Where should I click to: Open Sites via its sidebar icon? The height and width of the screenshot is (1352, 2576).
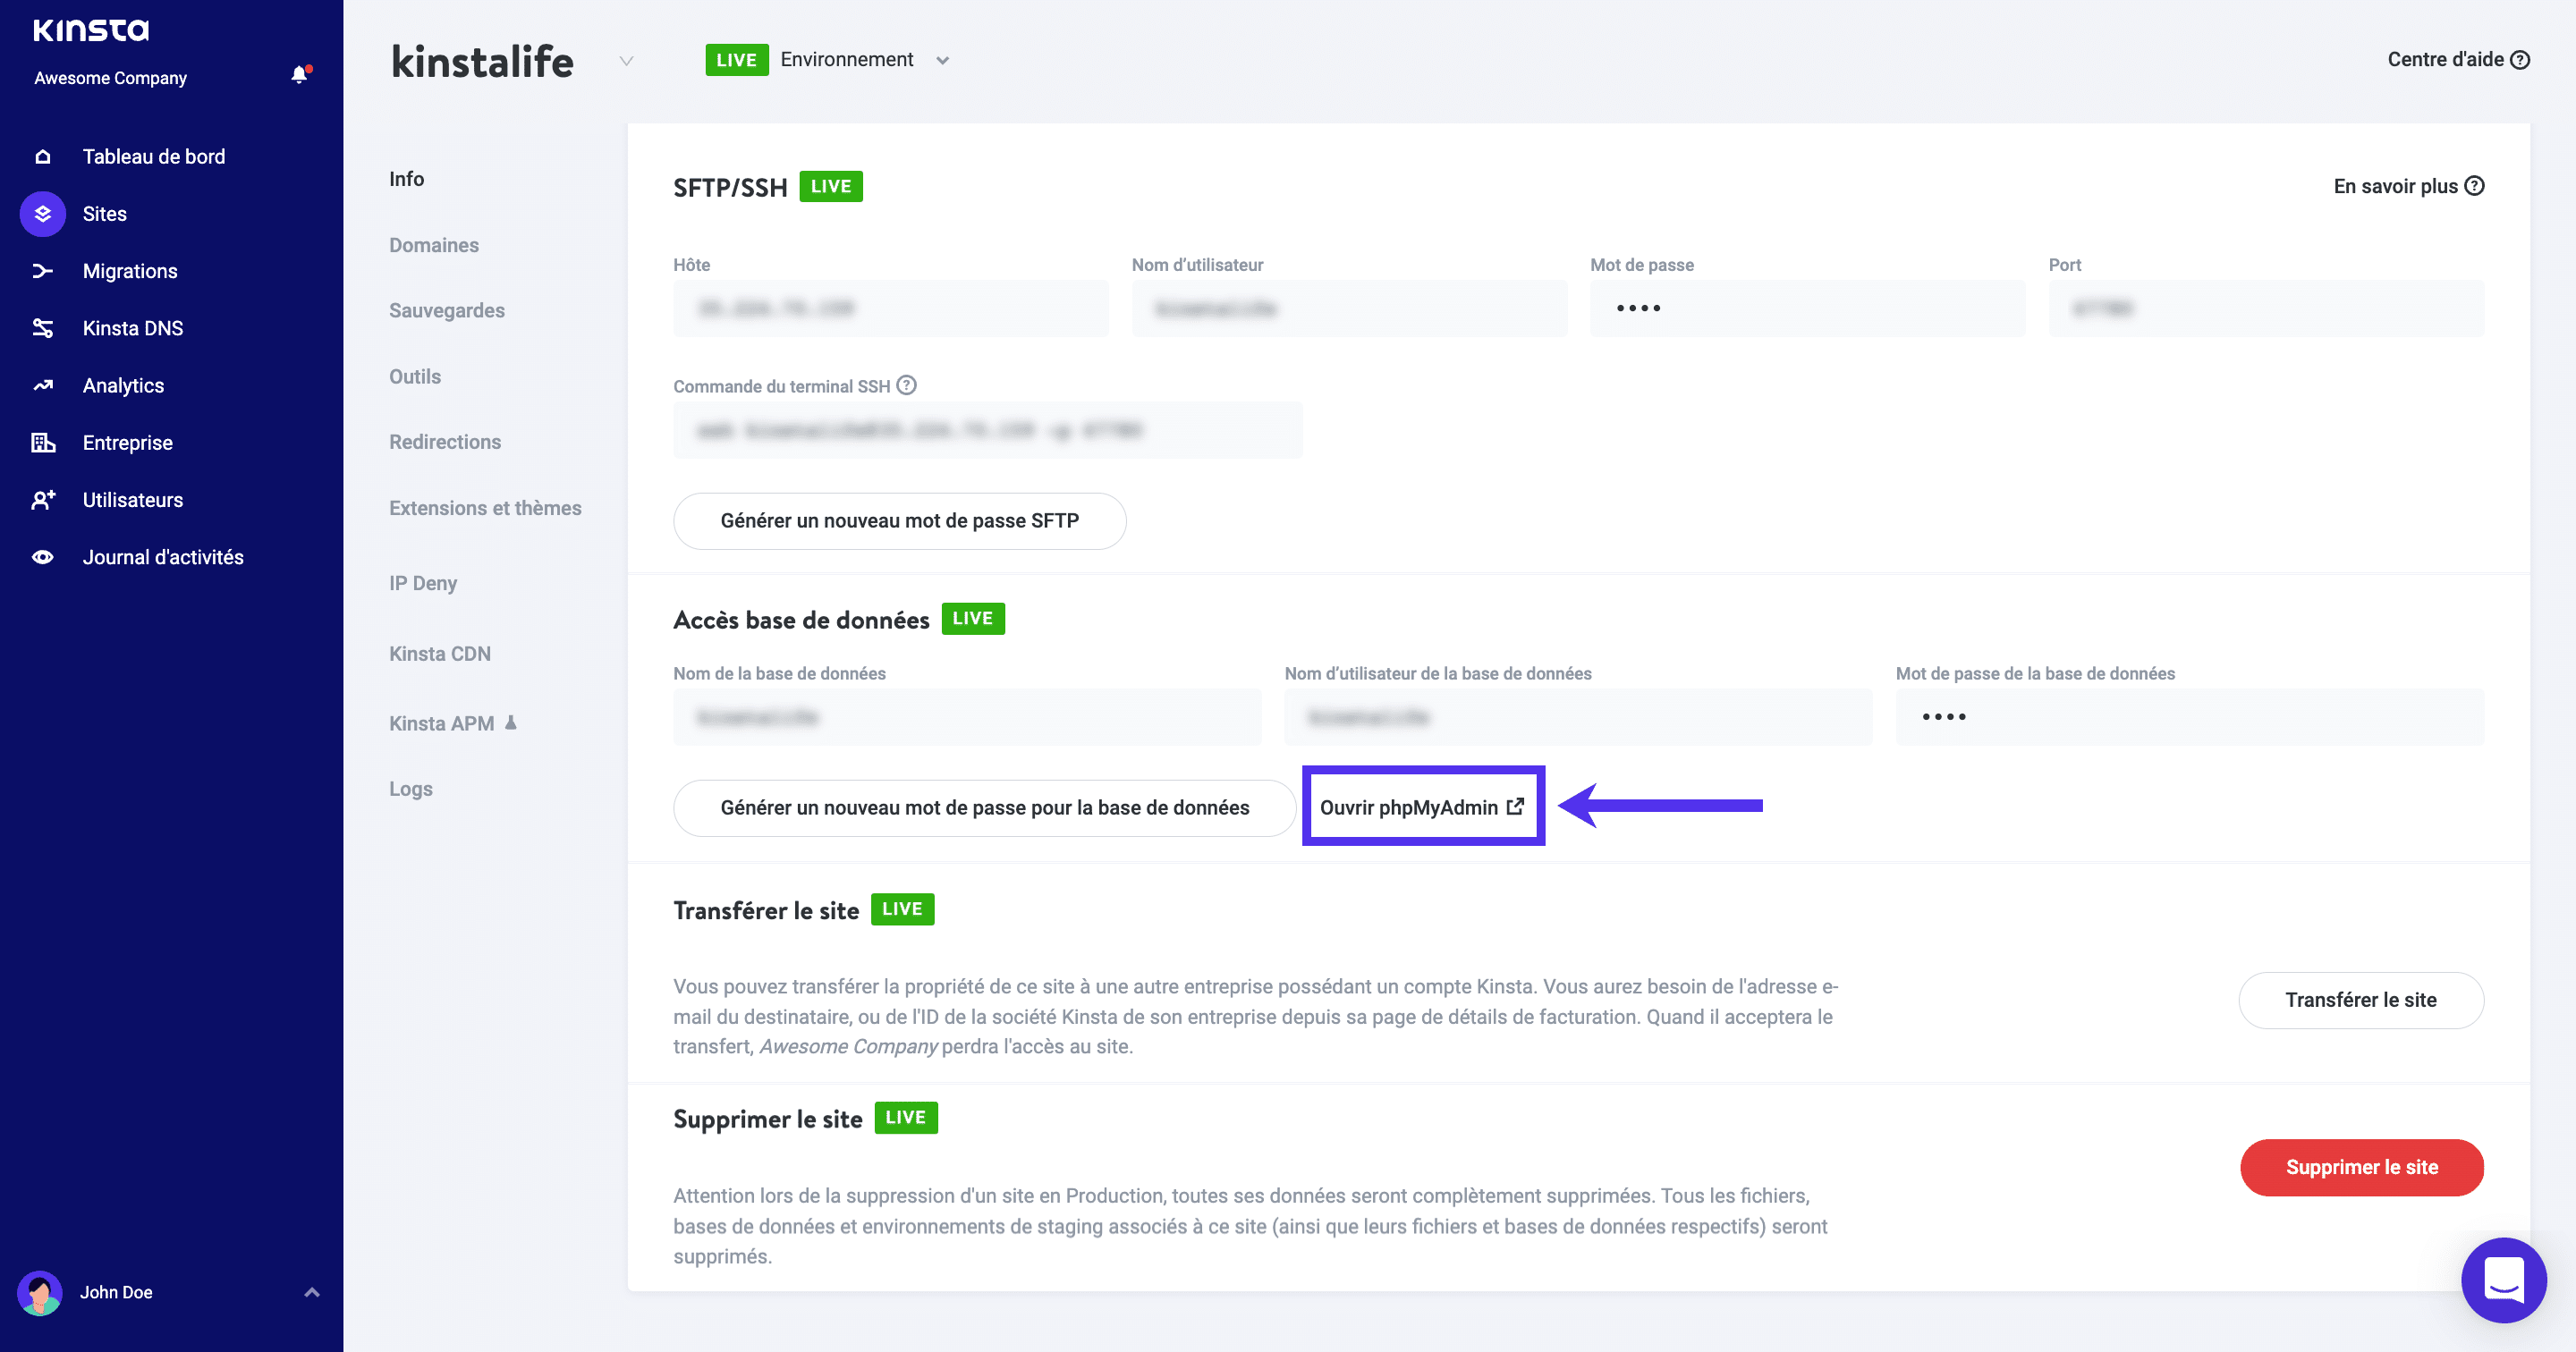[x=42, y=213]
